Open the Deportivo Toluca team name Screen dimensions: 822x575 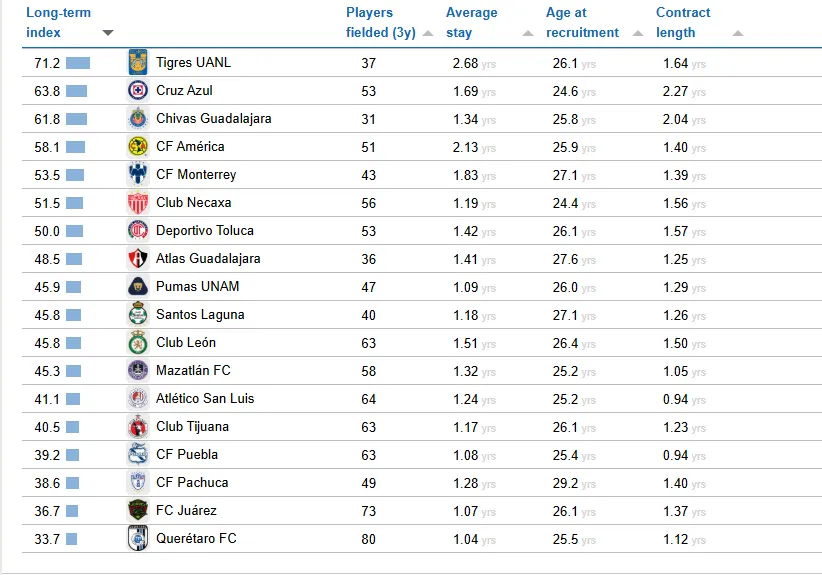[x=205, y=230]
